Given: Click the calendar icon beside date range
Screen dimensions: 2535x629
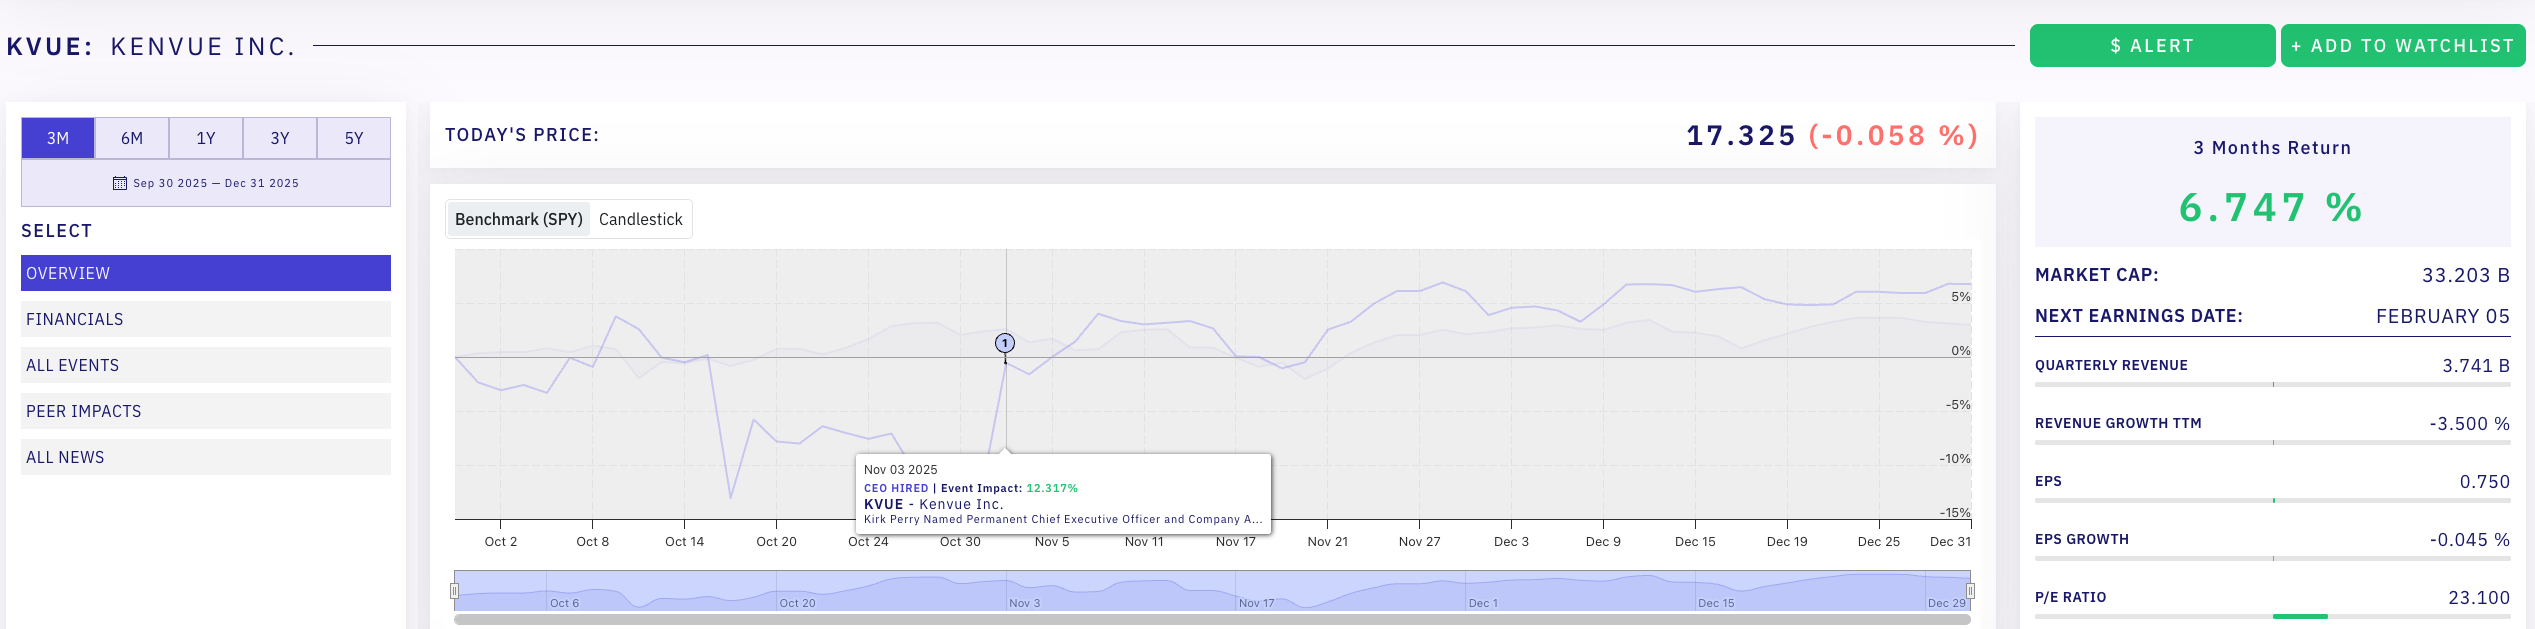Looking at the screenshot, I should point(120,183).
